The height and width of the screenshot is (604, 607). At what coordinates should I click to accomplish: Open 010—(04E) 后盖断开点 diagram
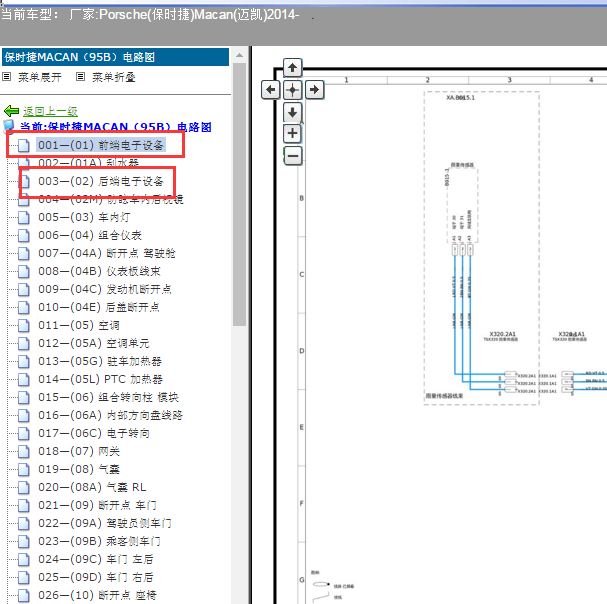(x=99, y=307)
